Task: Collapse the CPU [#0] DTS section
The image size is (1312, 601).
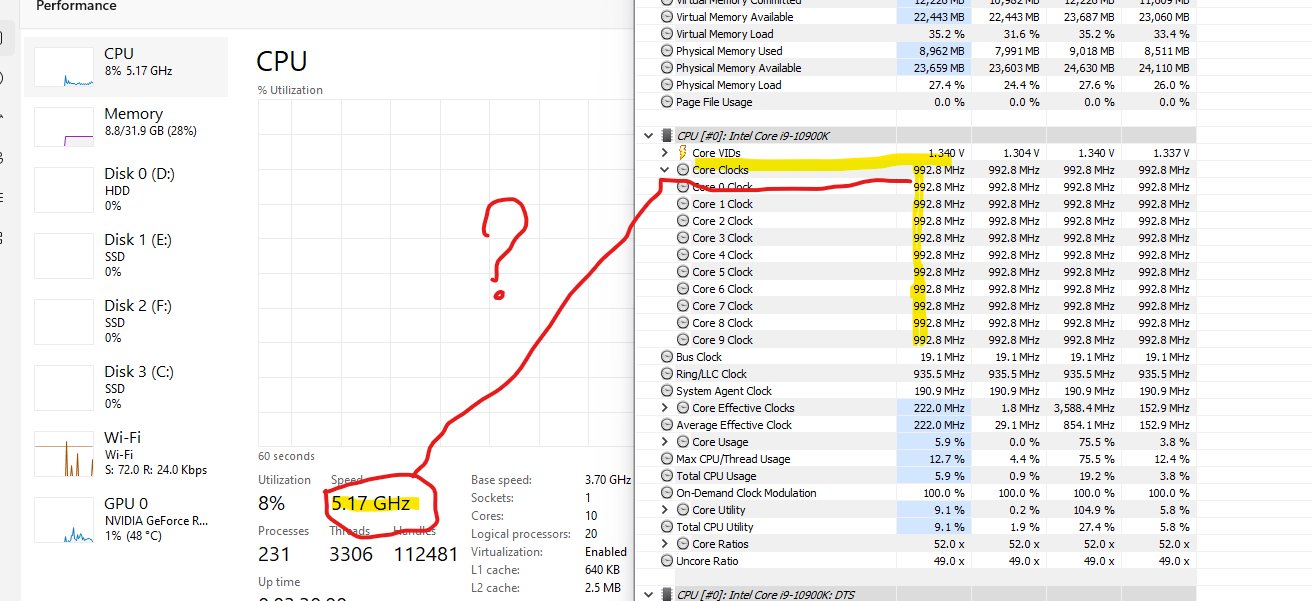Action: (649, 594)
